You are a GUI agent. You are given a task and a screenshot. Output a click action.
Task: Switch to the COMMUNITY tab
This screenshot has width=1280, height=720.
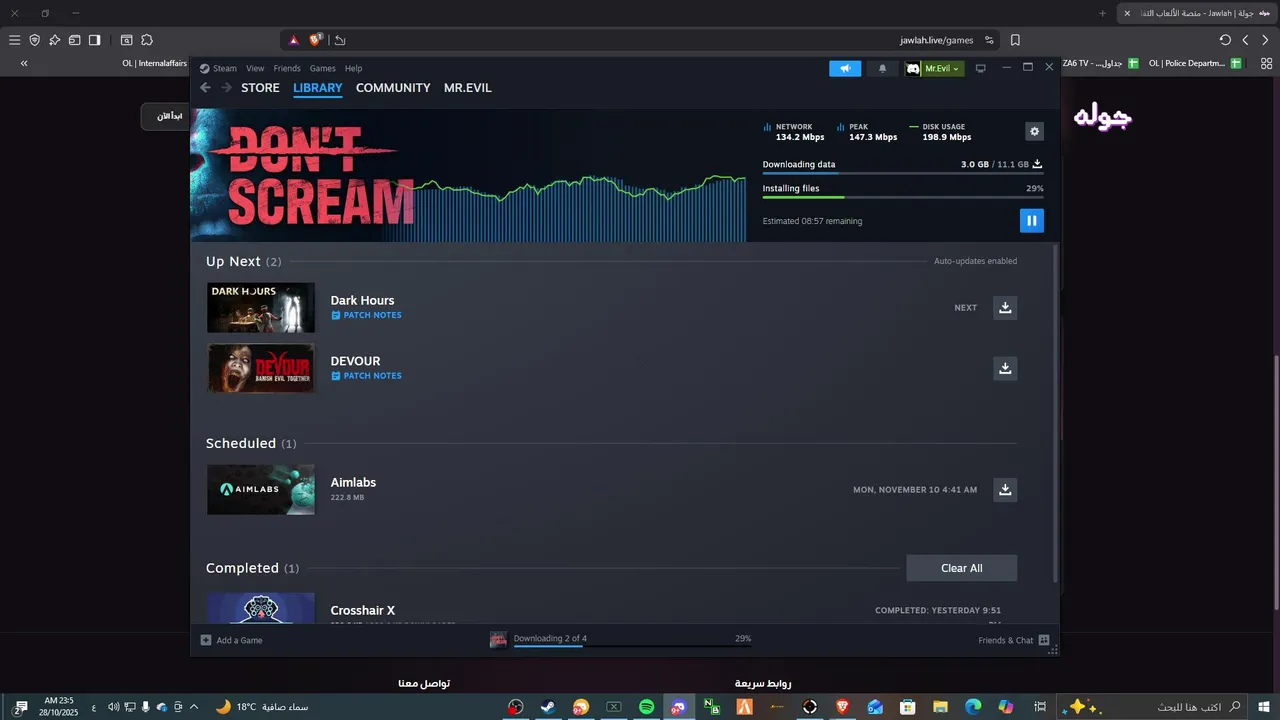(x=393, y=88)
